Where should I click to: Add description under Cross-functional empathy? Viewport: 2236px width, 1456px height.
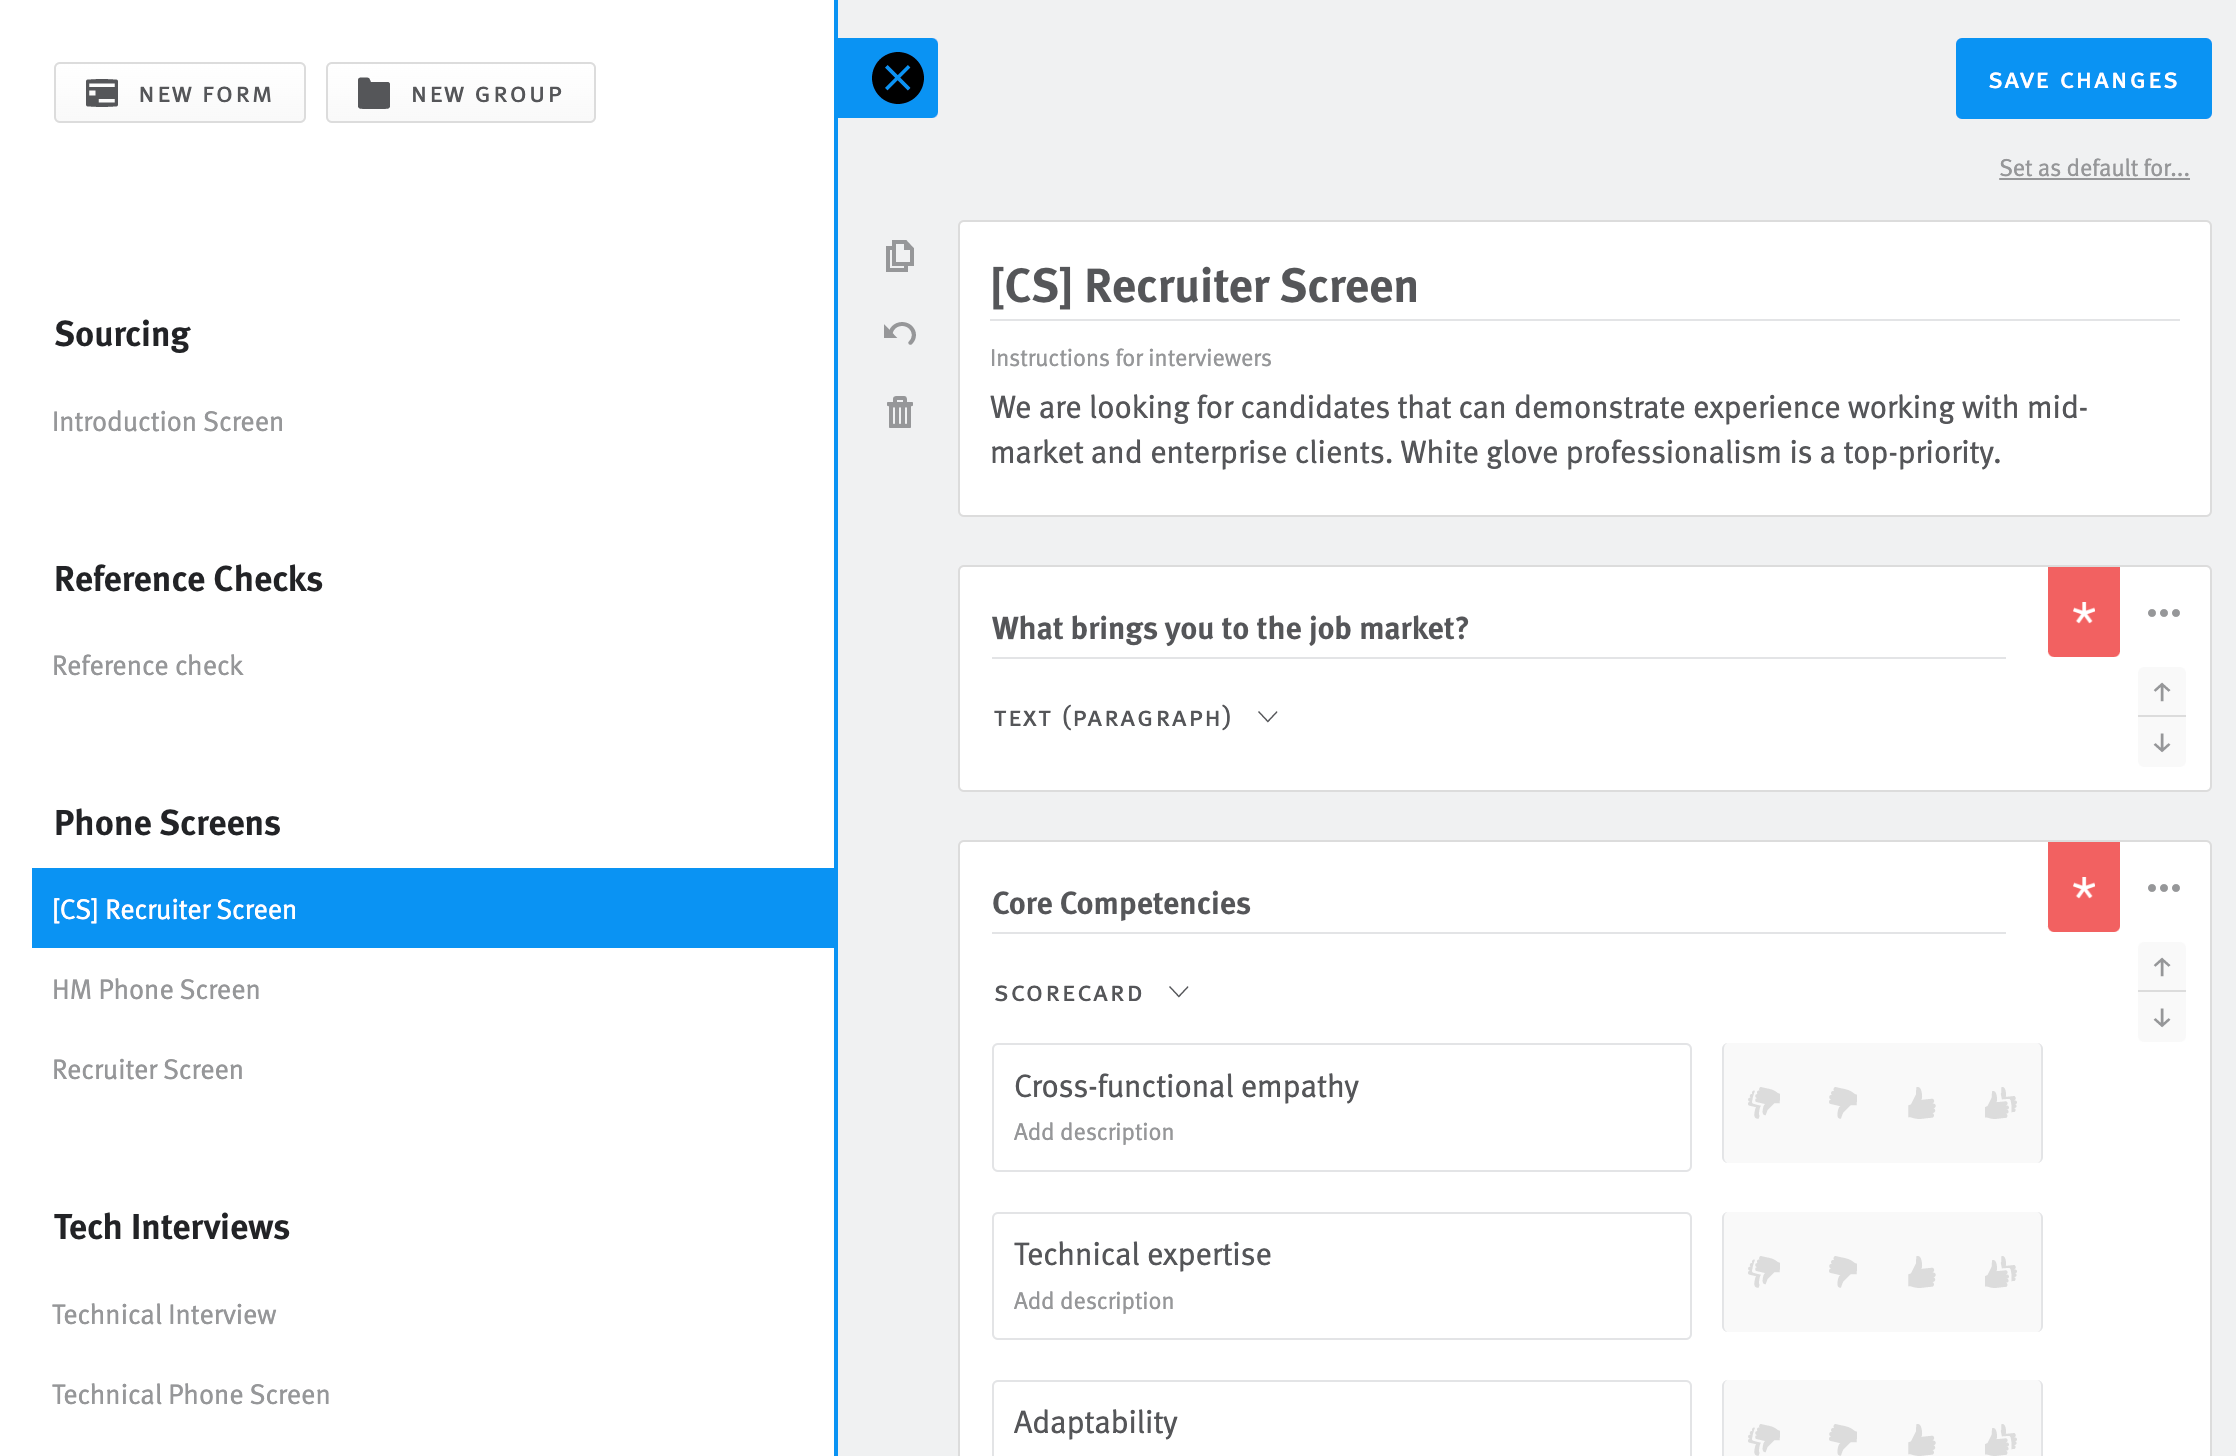point(1093,1131)
